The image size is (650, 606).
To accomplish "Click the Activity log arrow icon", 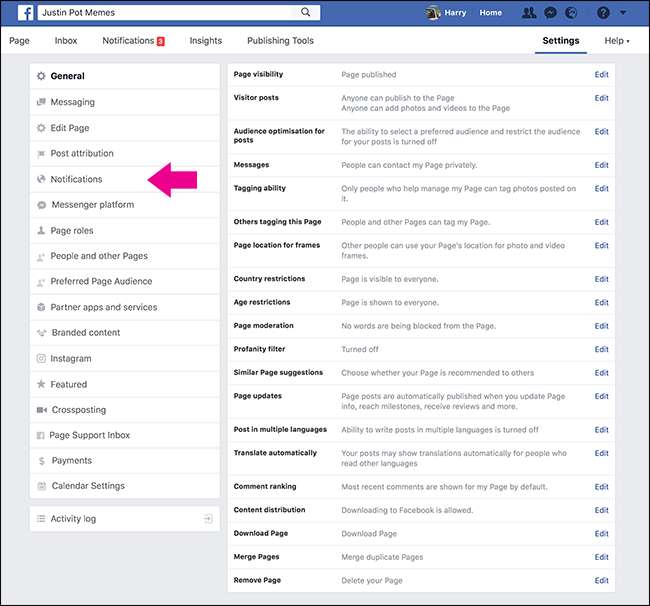I will pos(207,519).
